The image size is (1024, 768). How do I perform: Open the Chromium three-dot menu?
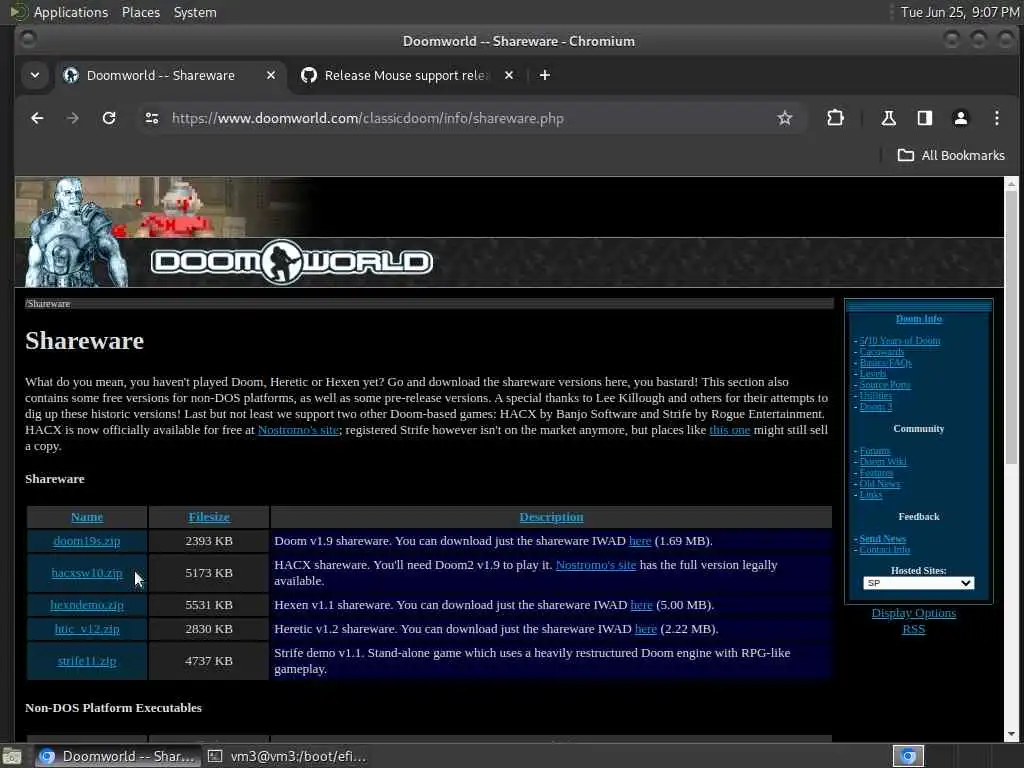(997, 118)
